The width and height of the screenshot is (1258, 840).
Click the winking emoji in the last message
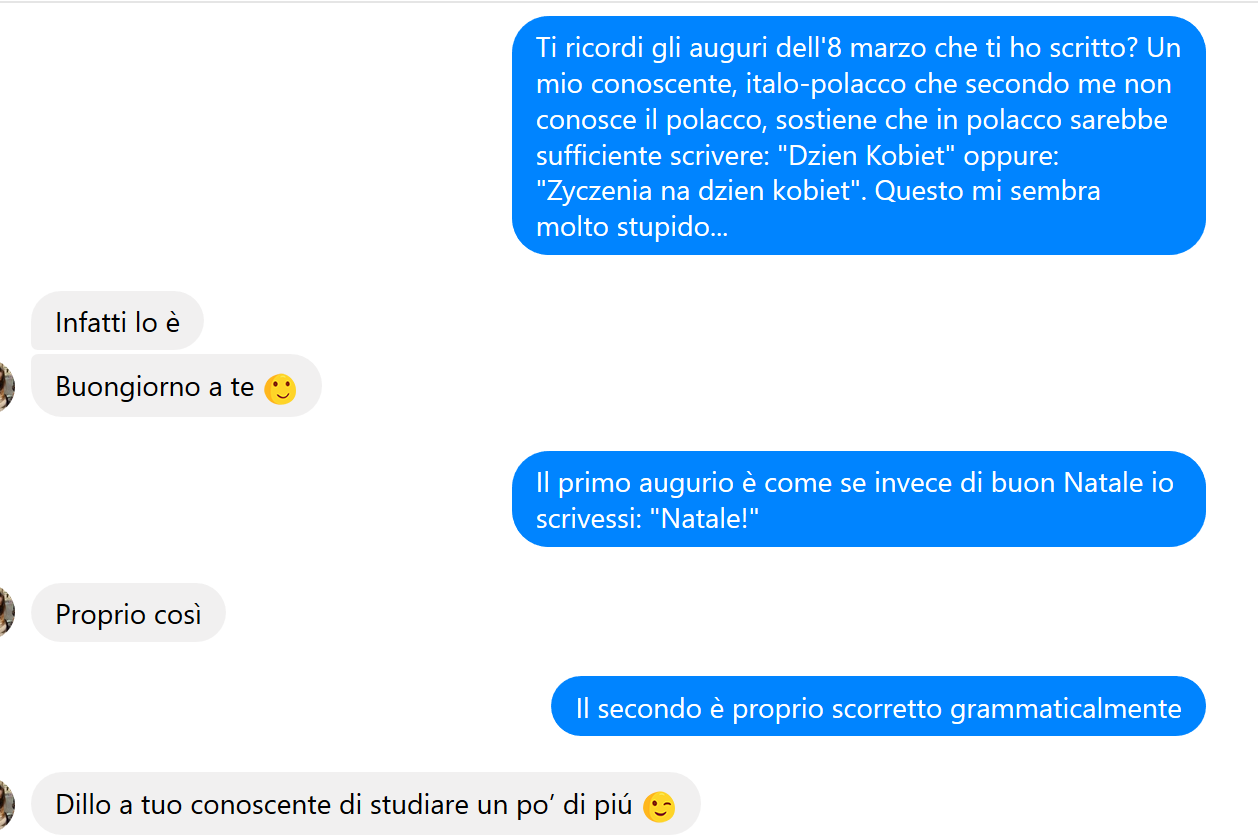coord(658,806)
